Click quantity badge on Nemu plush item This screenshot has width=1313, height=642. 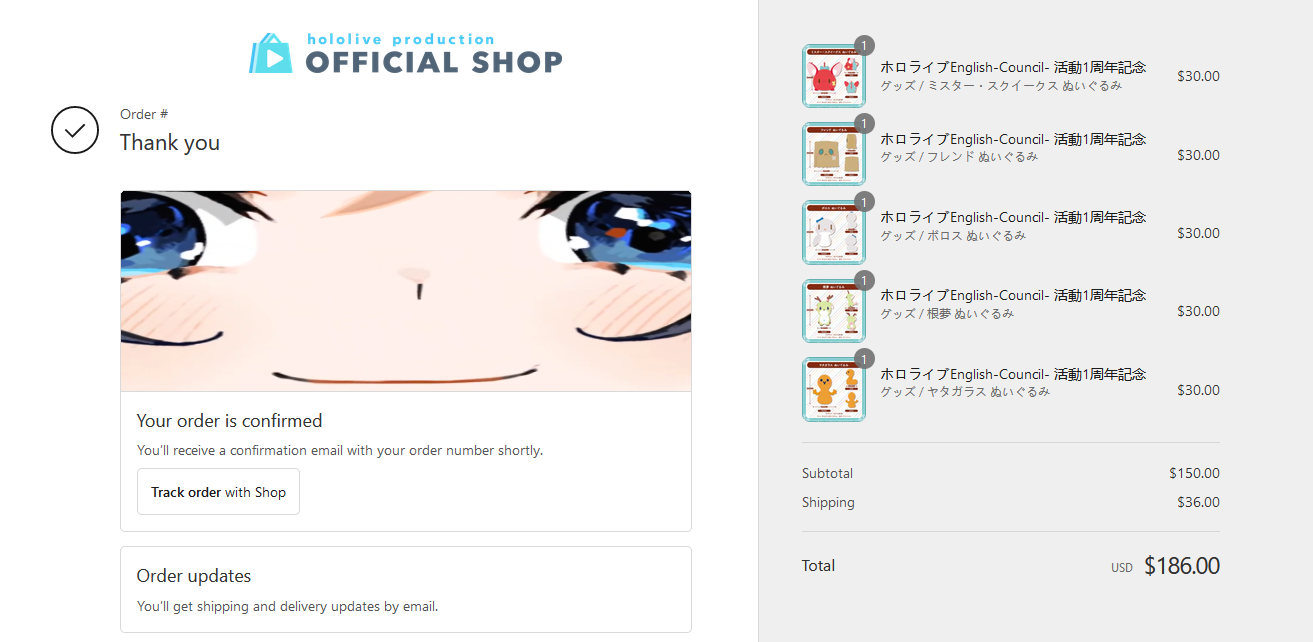point(865,280)
